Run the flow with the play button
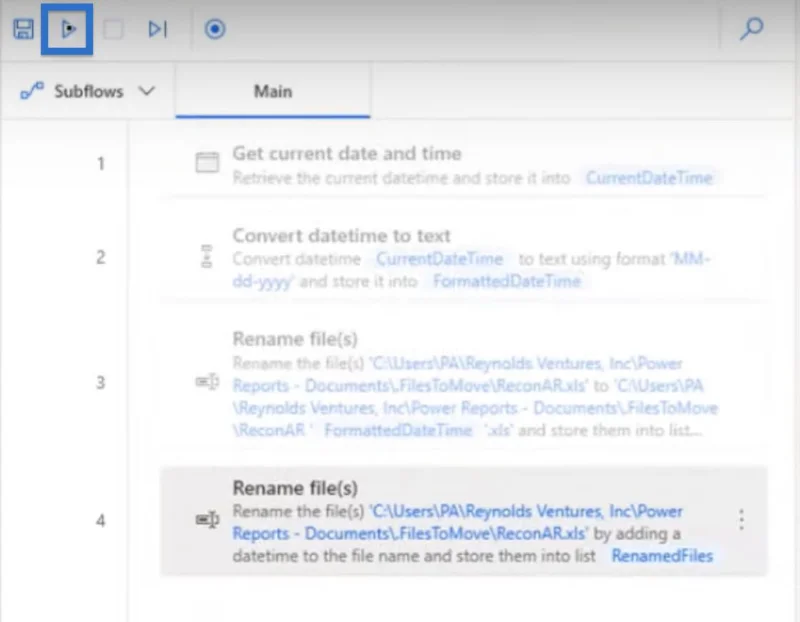Image resolution: width=800 pixels, height=622 pixels. coord(67,29)
